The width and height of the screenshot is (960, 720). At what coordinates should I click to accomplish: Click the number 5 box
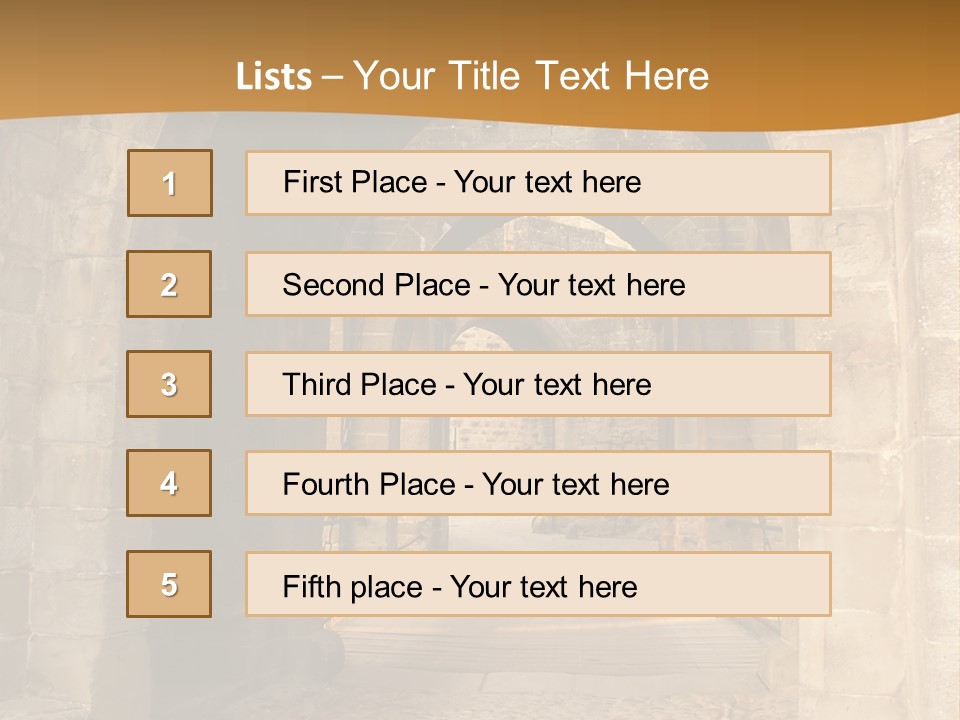point(169,584)
